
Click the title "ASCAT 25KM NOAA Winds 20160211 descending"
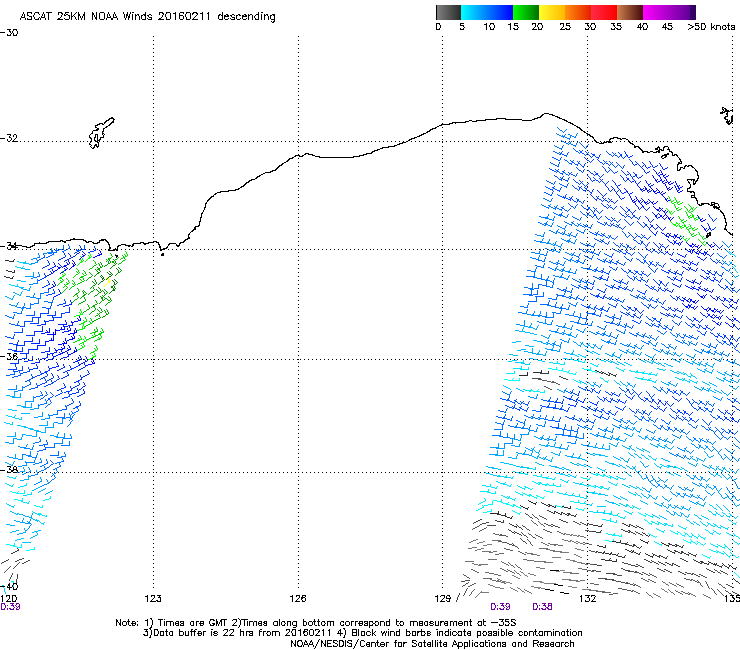pos(147,17)
